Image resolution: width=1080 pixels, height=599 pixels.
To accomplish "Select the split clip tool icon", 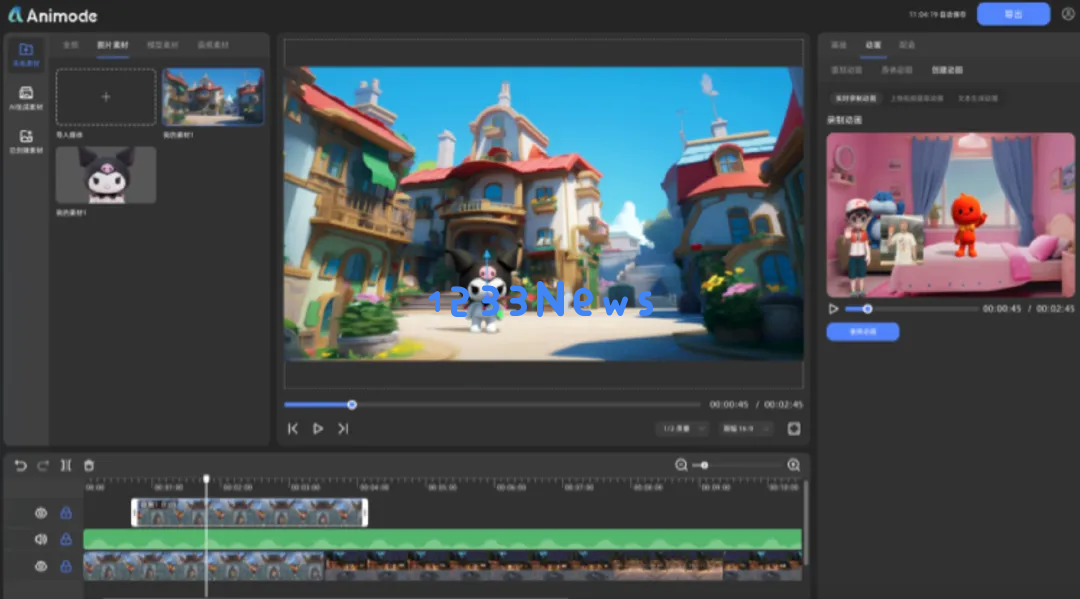I will pyautogui.click(x=65, y=465).
